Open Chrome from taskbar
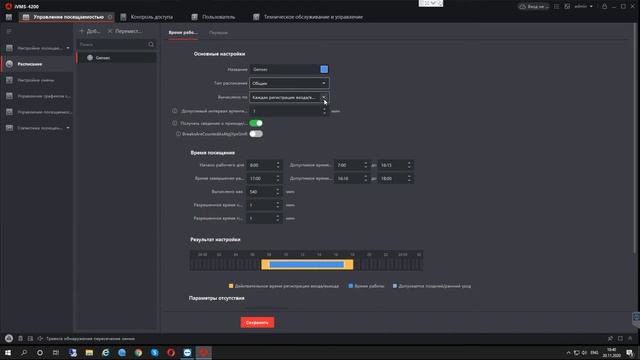Image resolution: width=640 pixels, height=360 pixels. click(x=138, y=353)
